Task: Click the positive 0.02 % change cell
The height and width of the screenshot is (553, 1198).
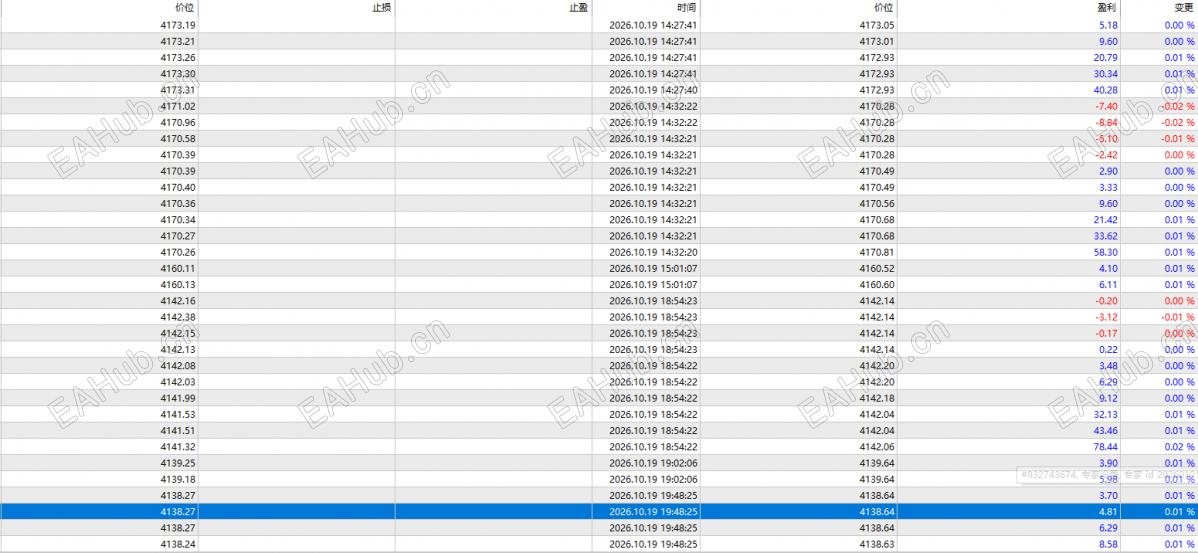Action: point(1179,447)
